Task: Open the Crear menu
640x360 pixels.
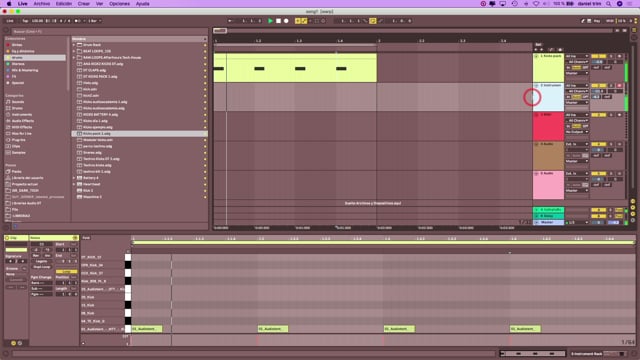Action: point(84,4)
